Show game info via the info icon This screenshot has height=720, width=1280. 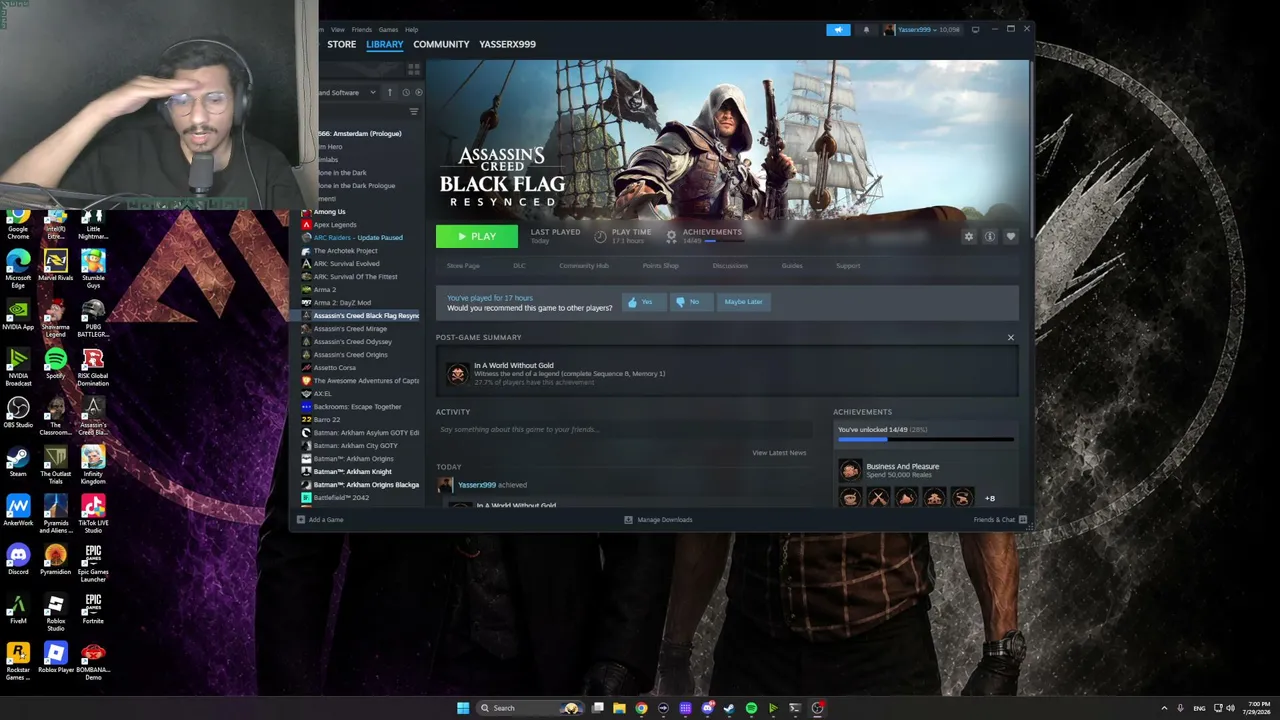(x=990, y=237)
